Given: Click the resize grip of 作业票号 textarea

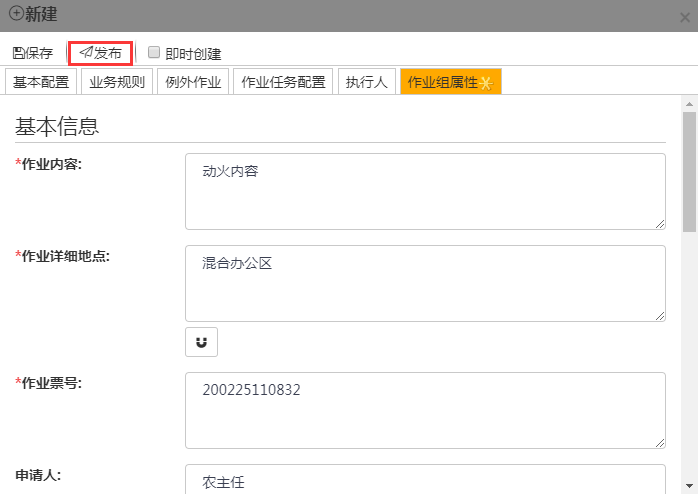Looking at the screenshot, I should click(660, 443).
